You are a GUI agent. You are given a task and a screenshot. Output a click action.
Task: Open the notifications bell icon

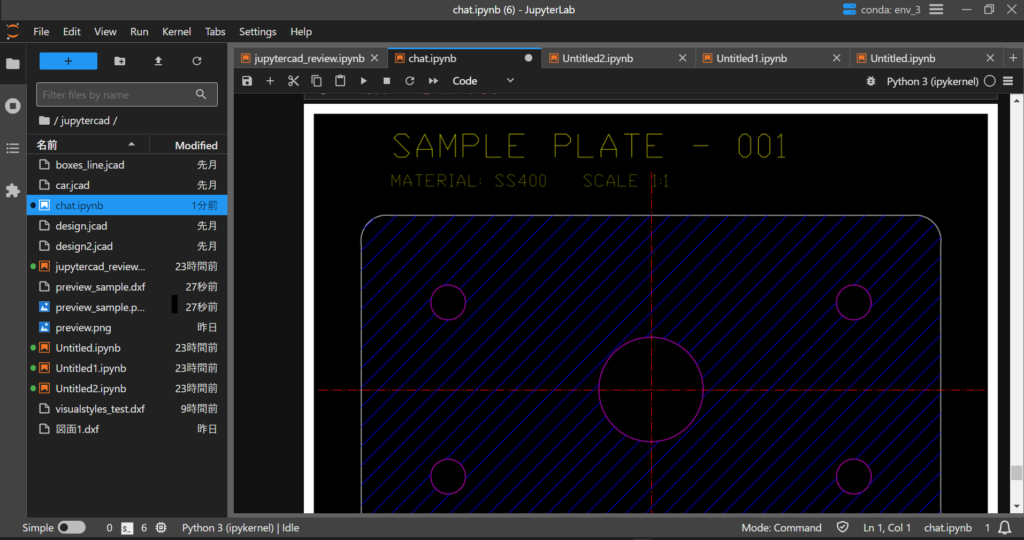coord(1005,528)
